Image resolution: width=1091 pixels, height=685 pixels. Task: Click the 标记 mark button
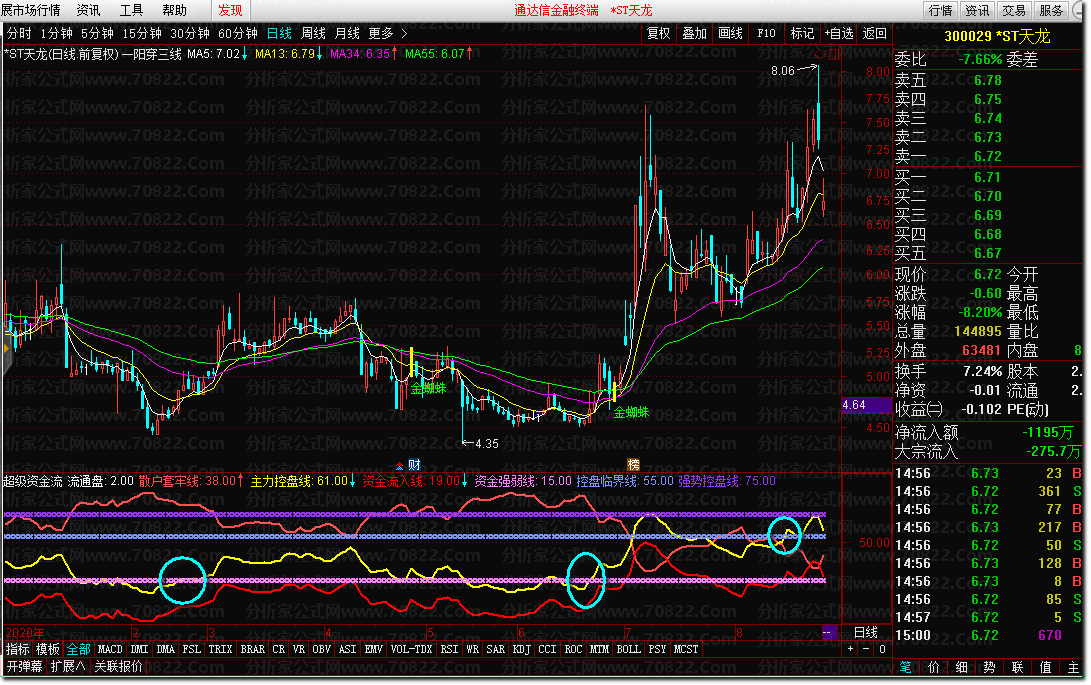(802, 33)
